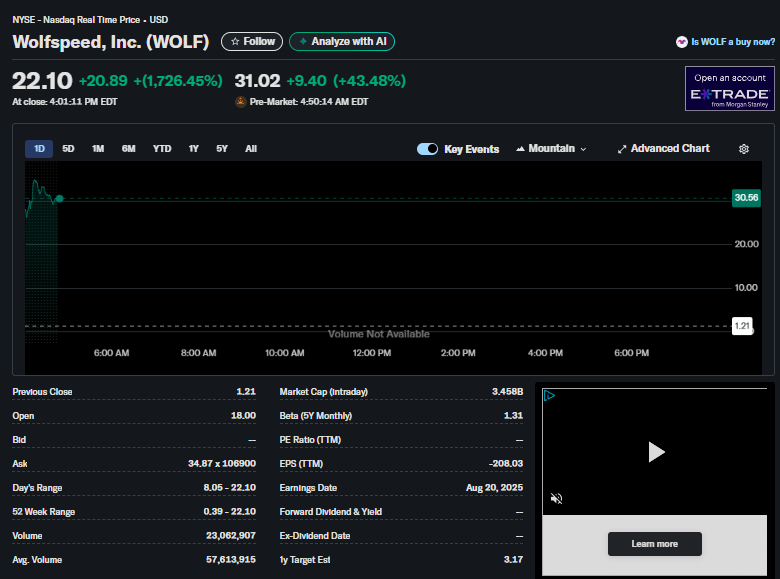Click the Previous Close label

pyautogui.click(x=42, y=392)
